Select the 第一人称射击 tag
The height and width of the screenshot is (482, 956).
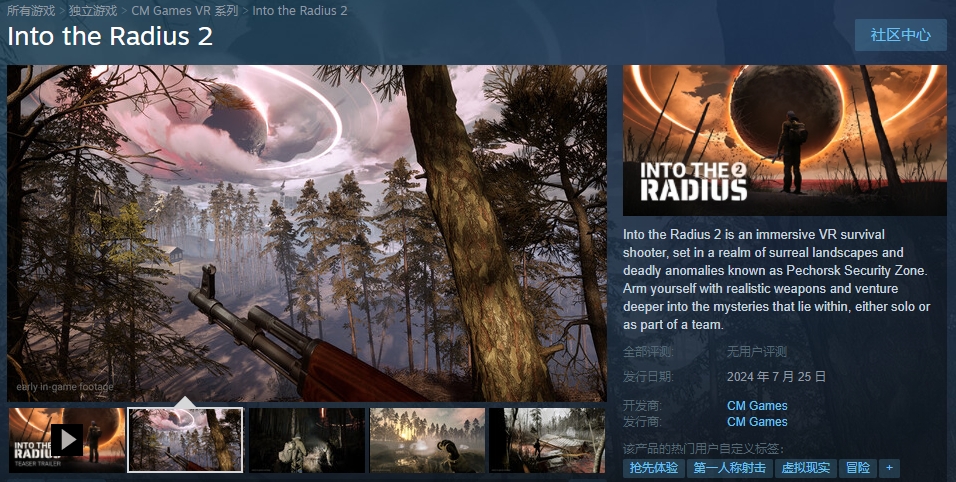(730, 468)
